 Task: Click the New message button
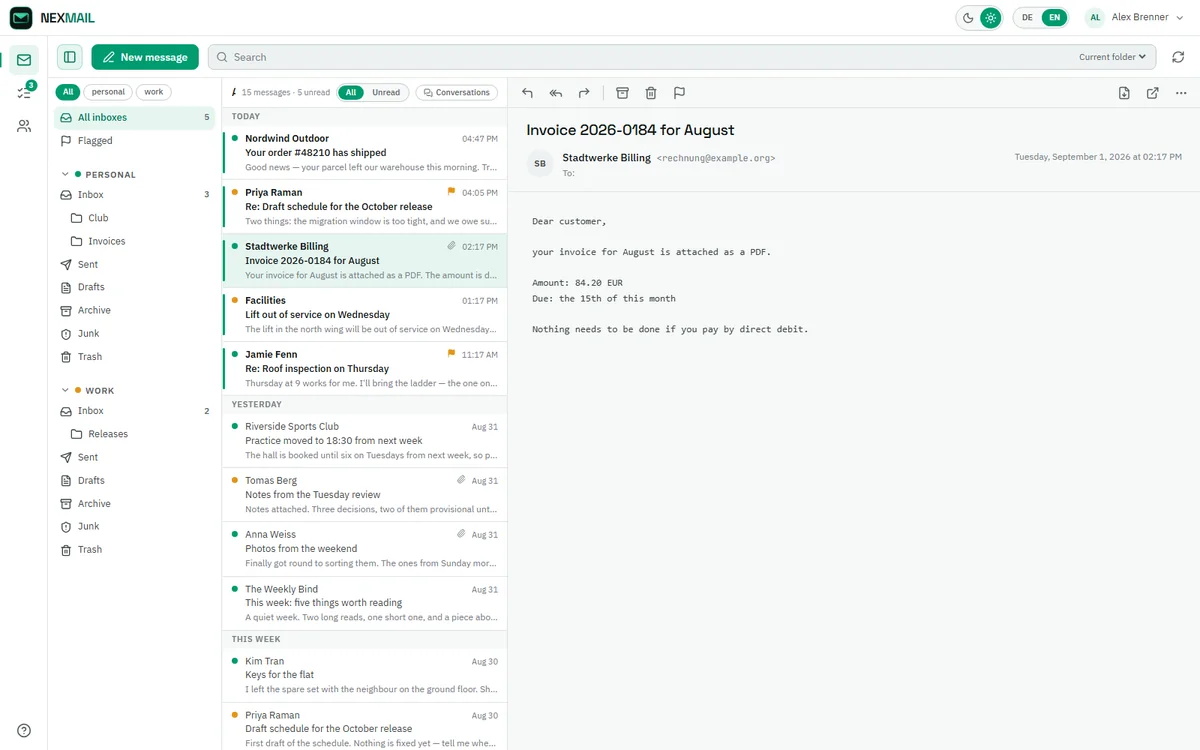(x=145, y=57)
